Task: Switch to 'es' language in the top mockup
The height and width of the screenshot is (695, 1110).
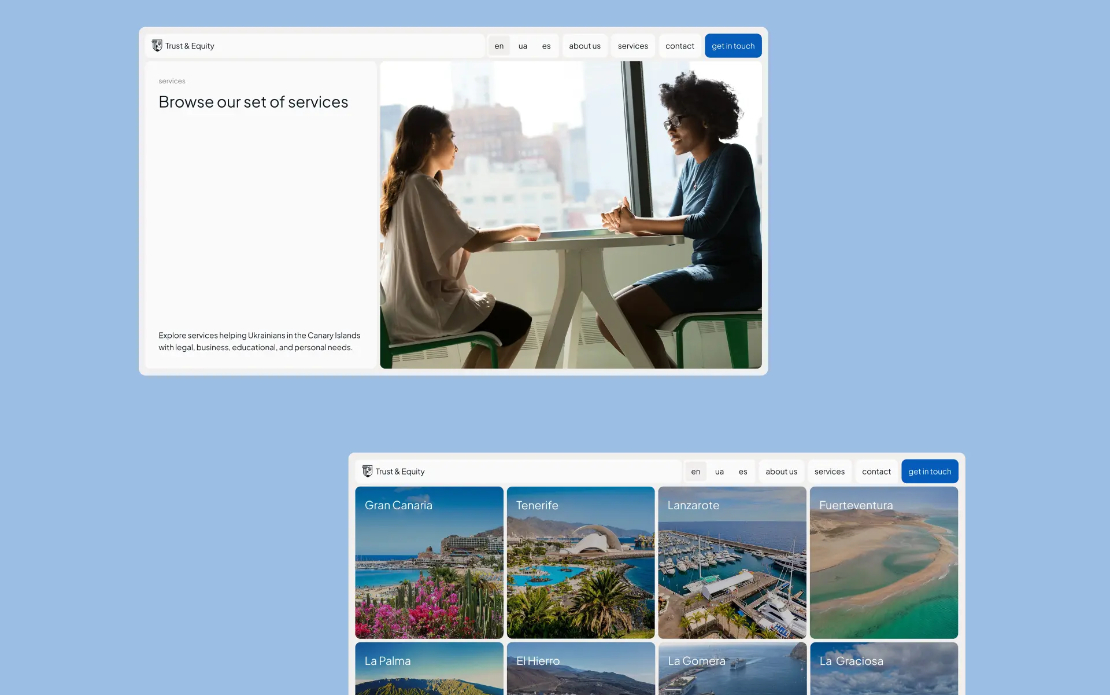Action: [x=547, y=46]
